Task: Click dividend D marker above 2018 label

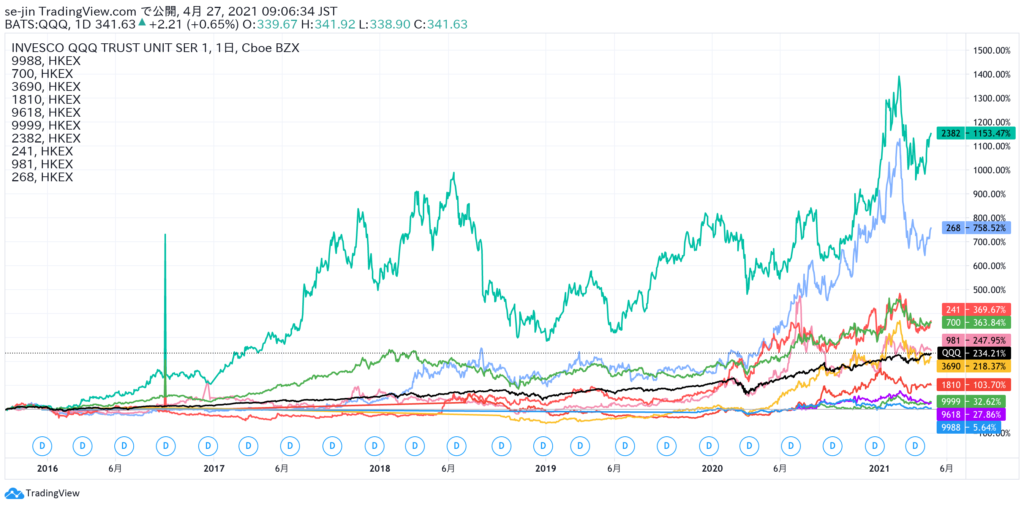Action: [374, 446]
